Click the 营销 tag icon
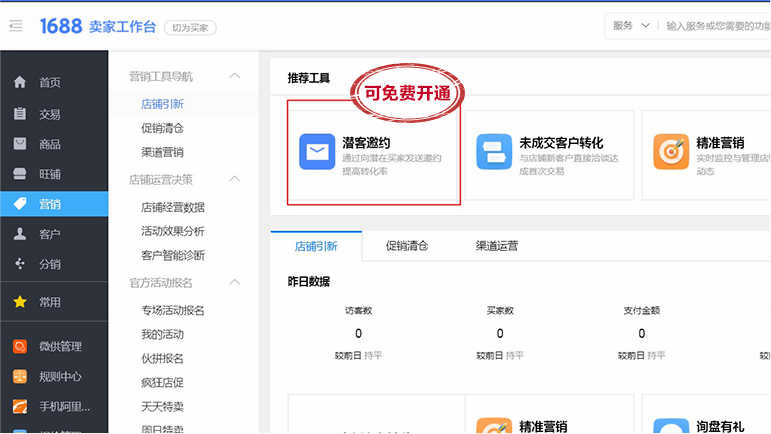 [x=20, y=203]
